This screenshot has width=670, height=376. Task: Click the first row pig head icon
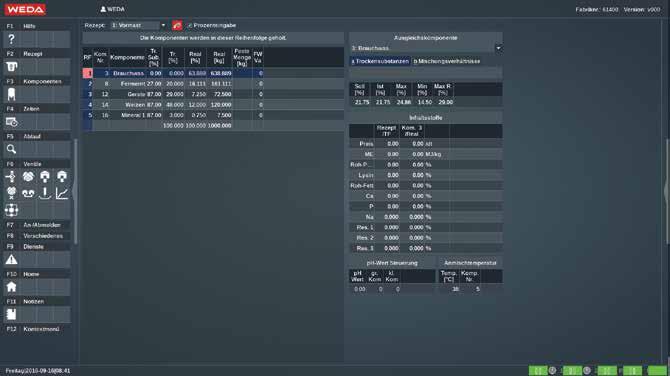[x=28, y=176]
